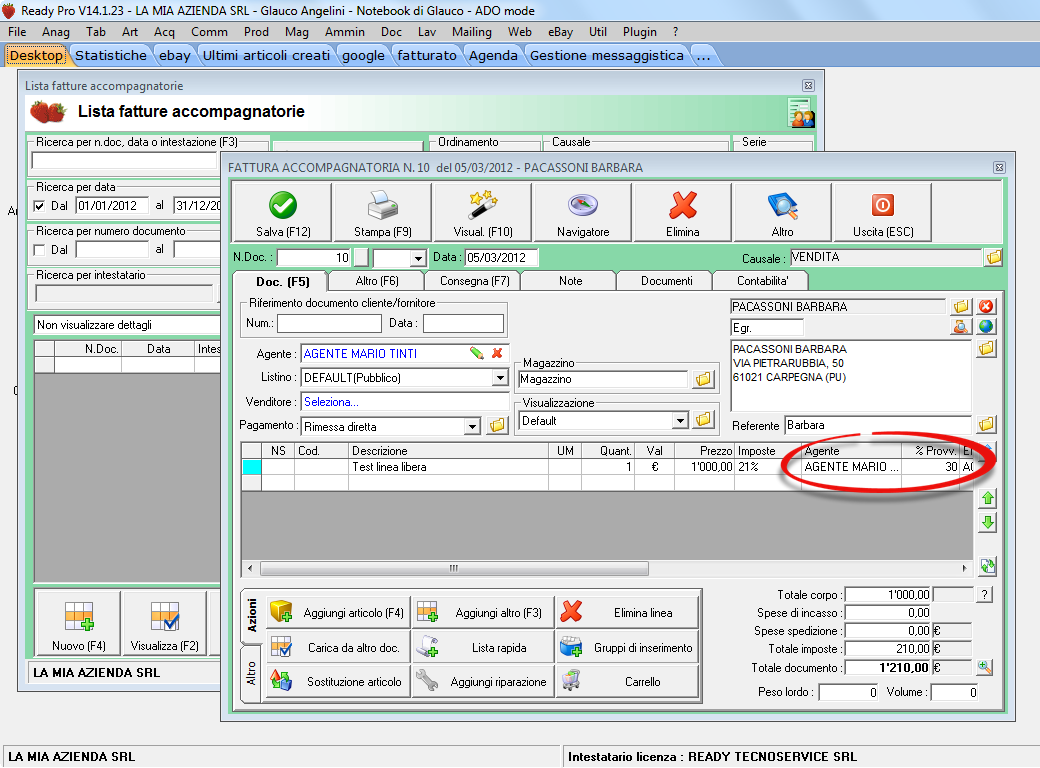
Task: Click the Referente input field
Action: pyautogui.click(x=877, y=425)
